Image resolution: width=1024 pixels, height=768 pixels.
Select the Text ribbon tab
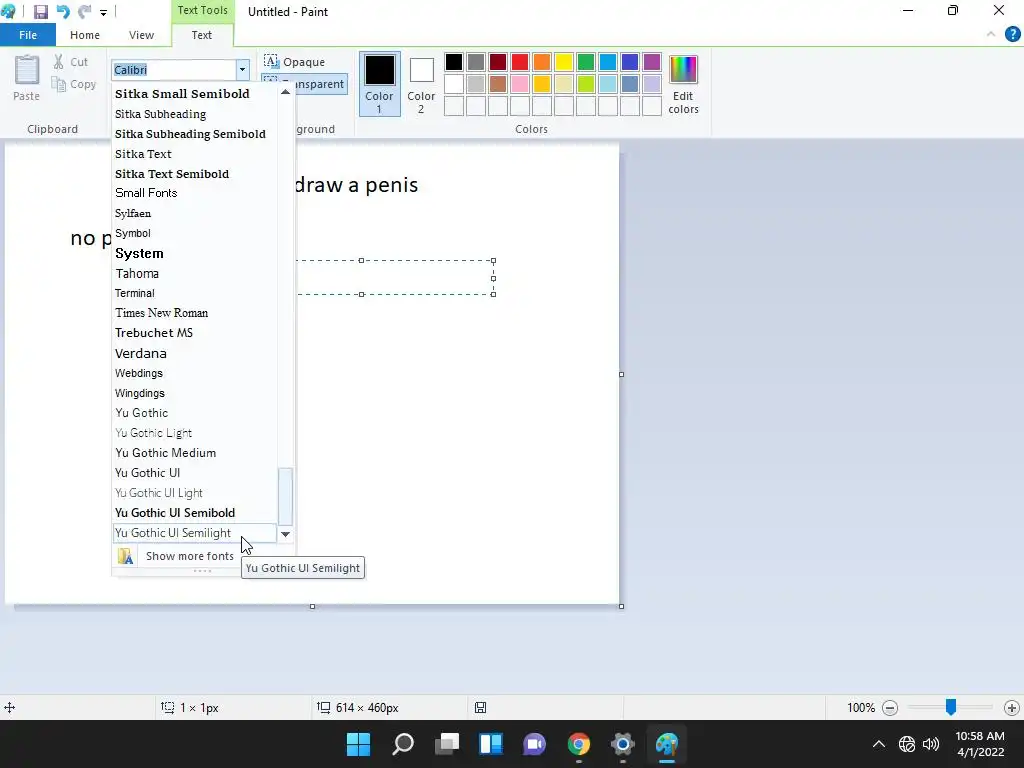tap(201, 35)
